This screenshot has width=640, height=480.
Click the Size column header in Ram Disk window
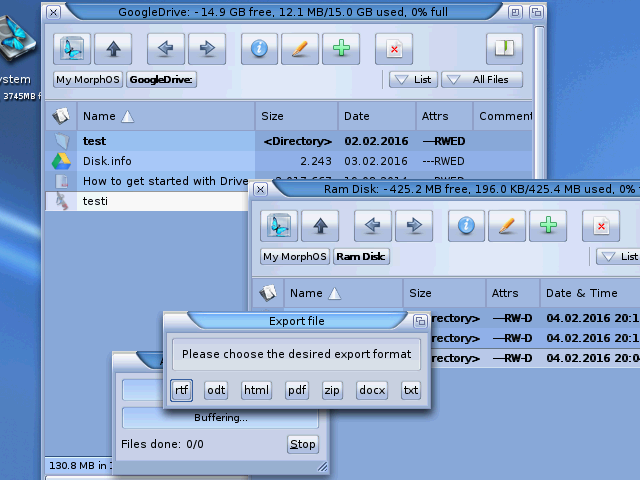[x=444, y=293]
